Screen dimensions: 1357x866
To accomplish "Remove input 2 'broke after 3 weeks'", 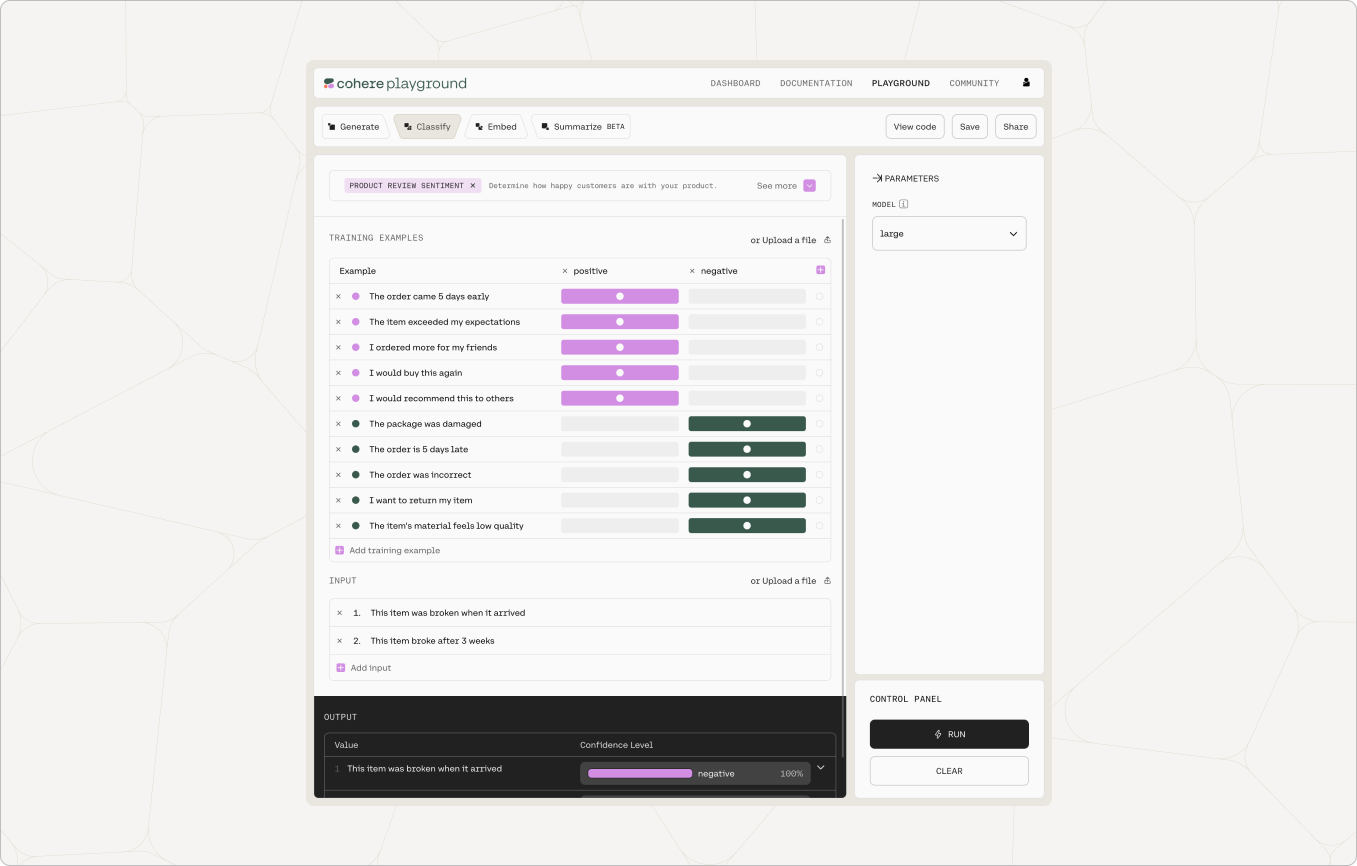I will tap(339, 641).
